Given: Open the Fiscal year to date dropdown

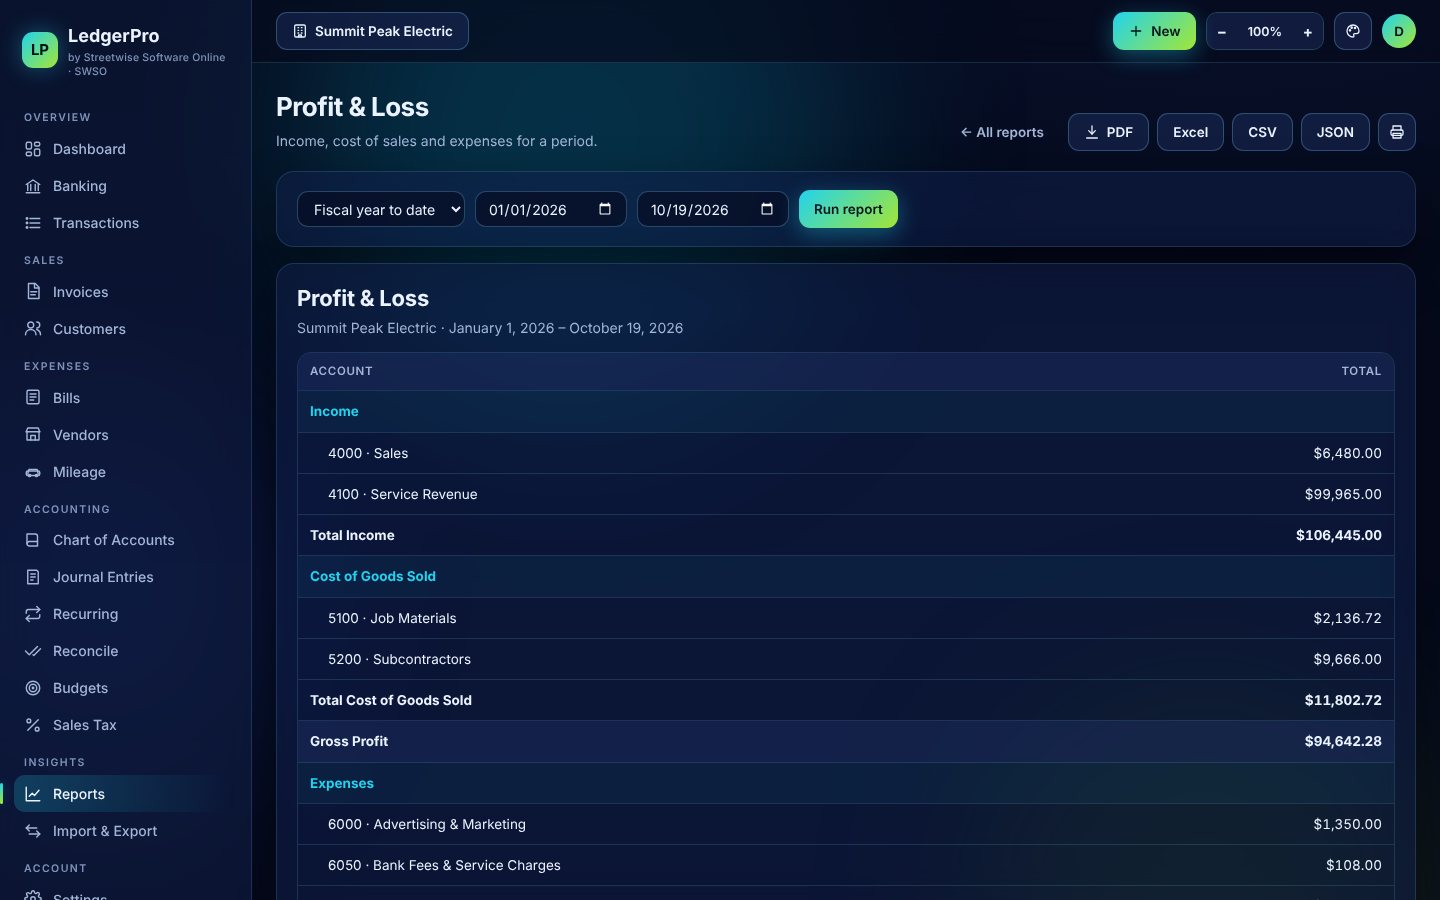Looking at the screenshot, I should pos(381,209).
